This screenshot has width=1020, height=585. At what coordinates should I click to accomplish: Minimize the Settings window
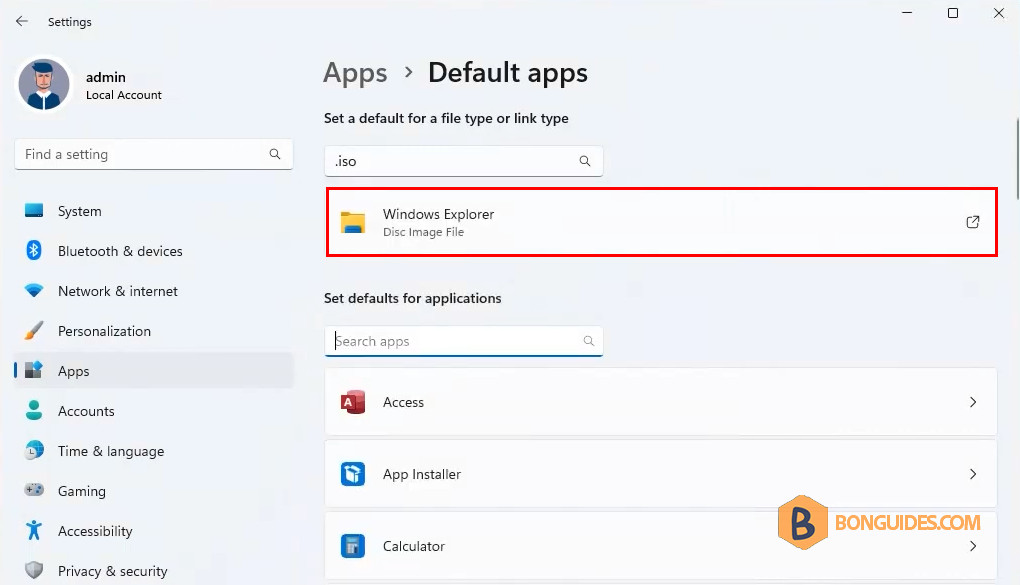(907, 13)
